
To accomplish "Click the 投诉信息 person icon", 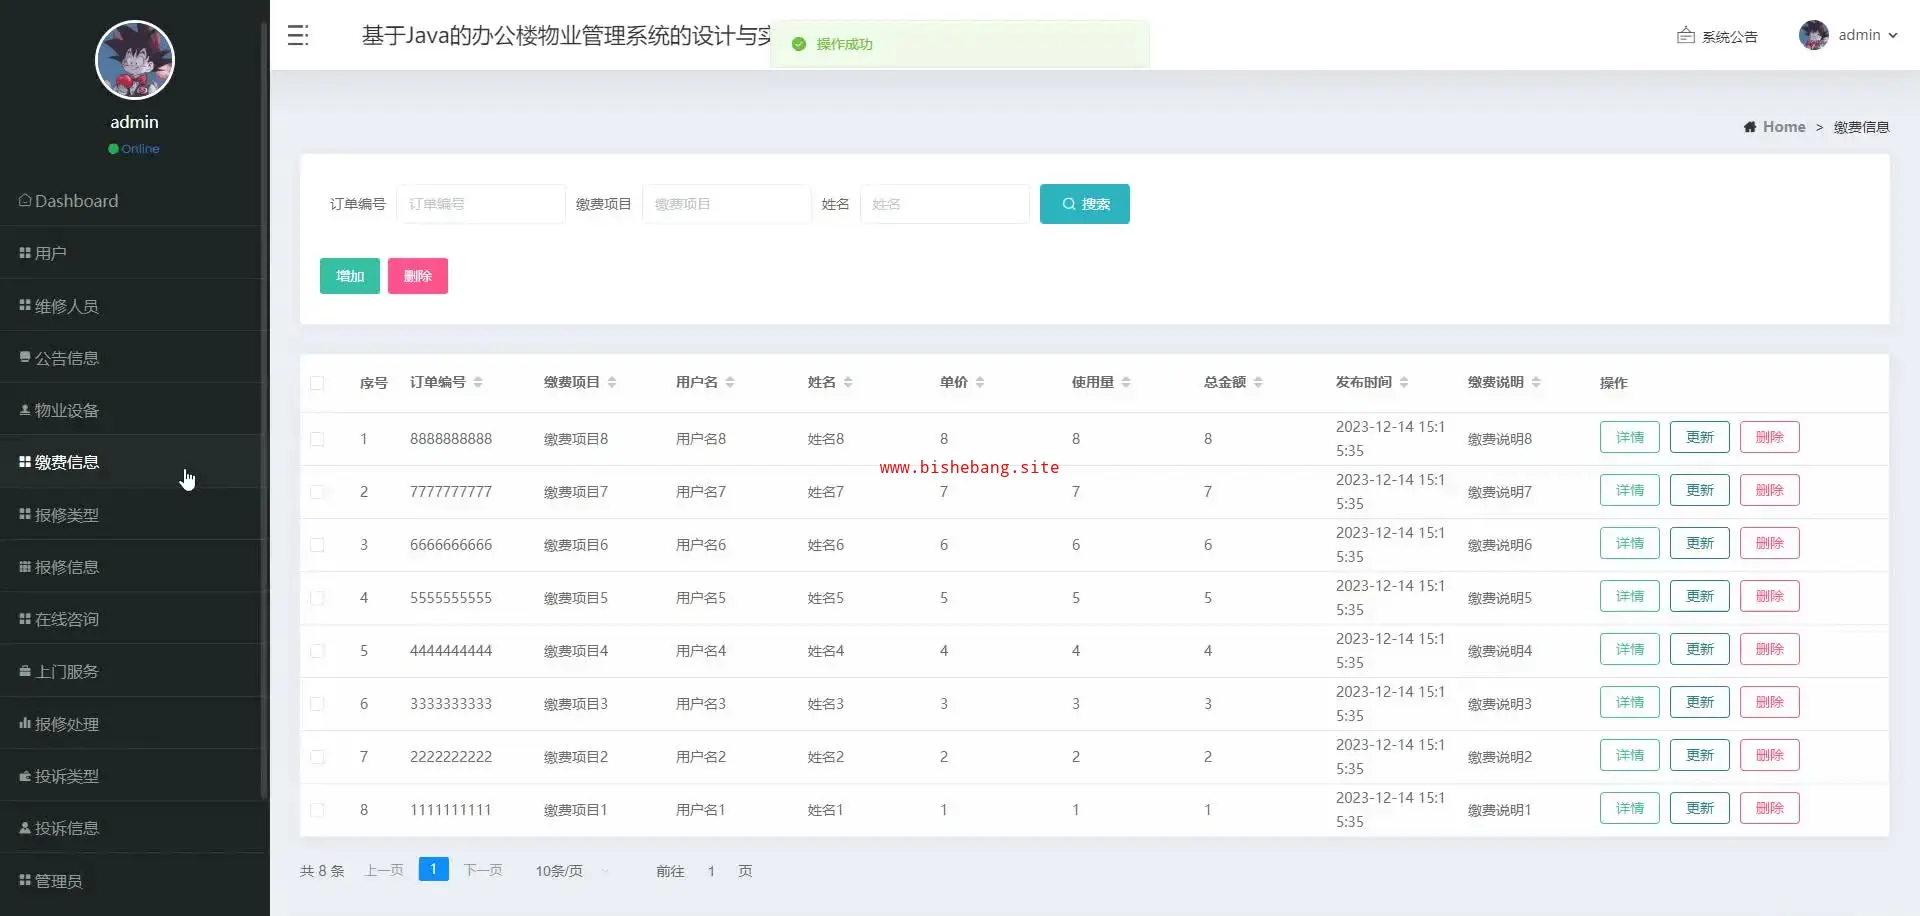I will tap(25, 828).
